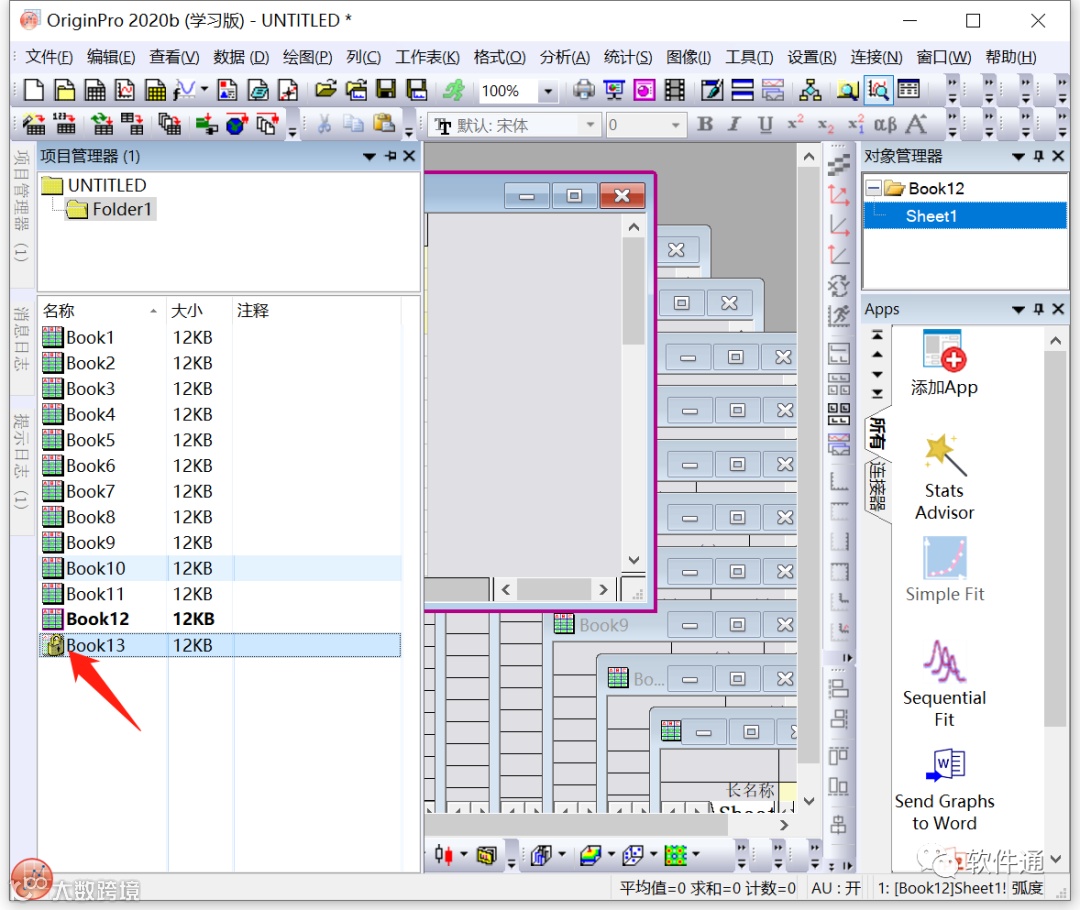Toggle pin on Project Manager panel
Viewport: 1080px width, 910px height.
(391, 156)
